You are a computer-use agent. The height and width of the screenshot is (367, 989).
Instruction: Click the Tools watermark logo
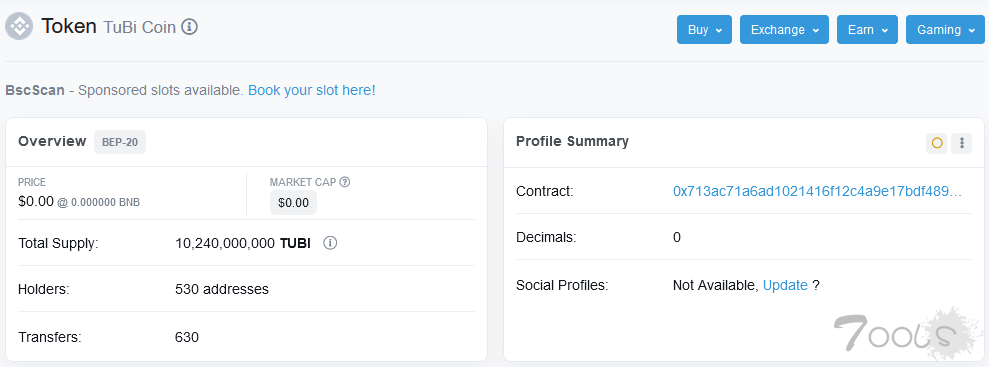tap(905, 332)
